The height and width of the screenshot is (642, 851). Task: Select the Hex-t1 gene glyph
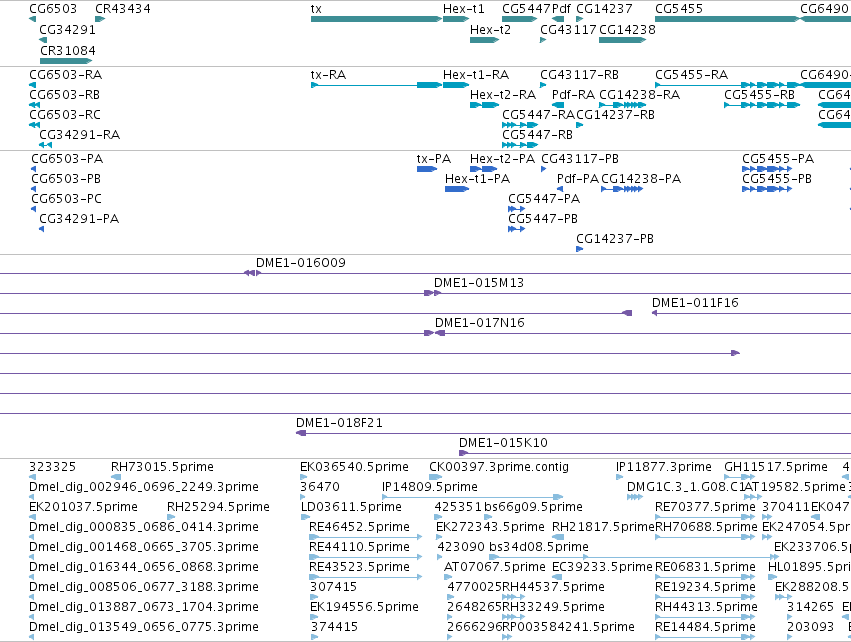click(x=456, y=19)
